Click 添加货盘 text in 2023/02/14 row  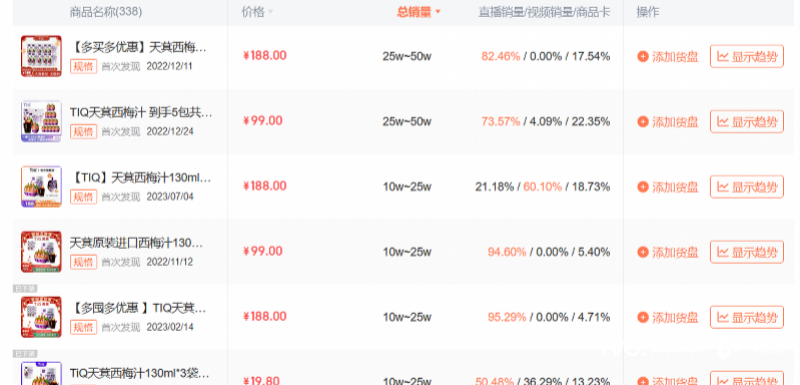click(675, 317)
